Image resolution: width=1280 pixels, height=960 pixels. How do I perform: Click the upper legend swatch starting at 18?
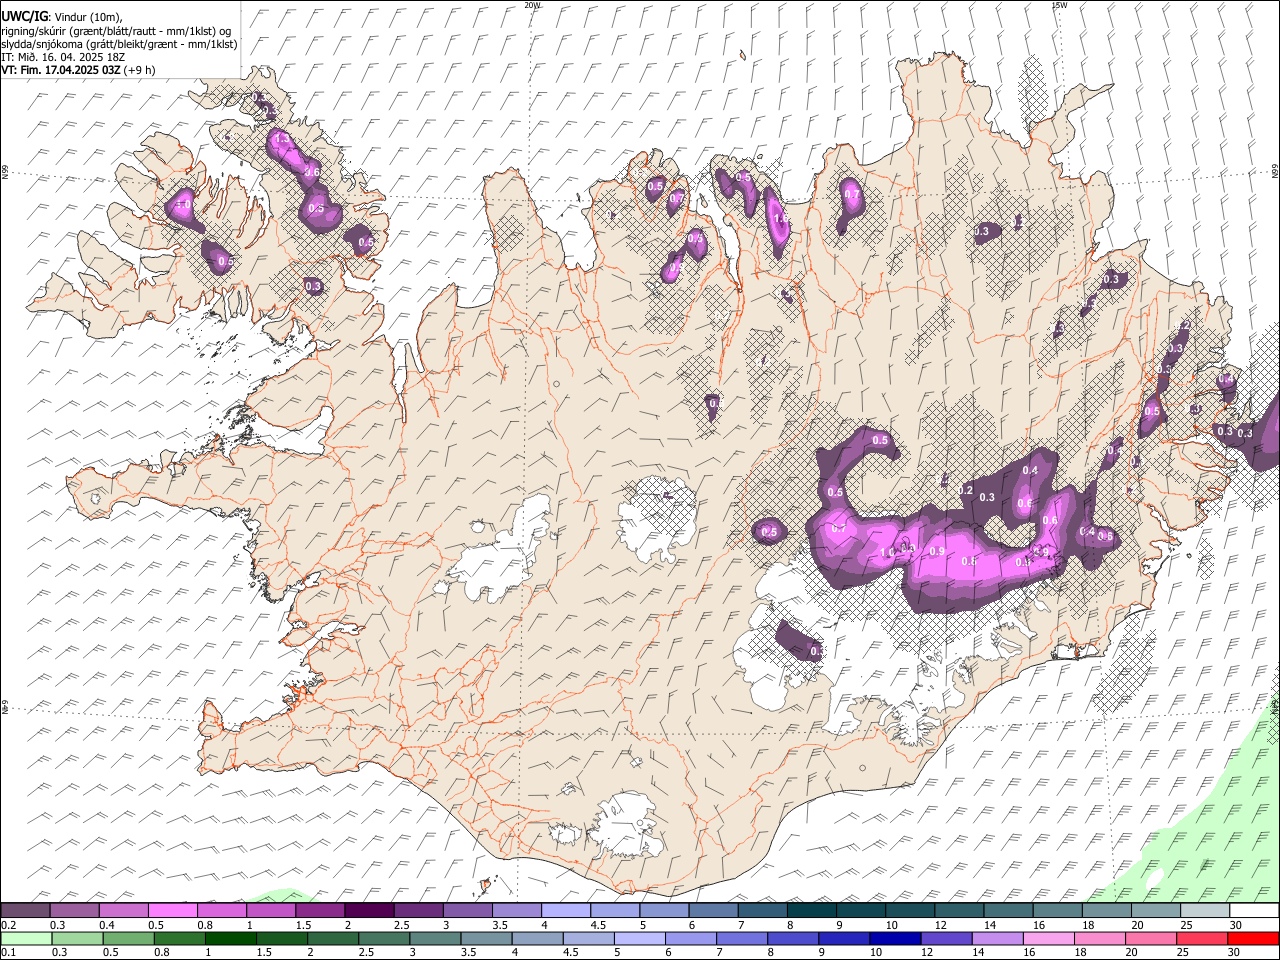(x=1108, y=910)
